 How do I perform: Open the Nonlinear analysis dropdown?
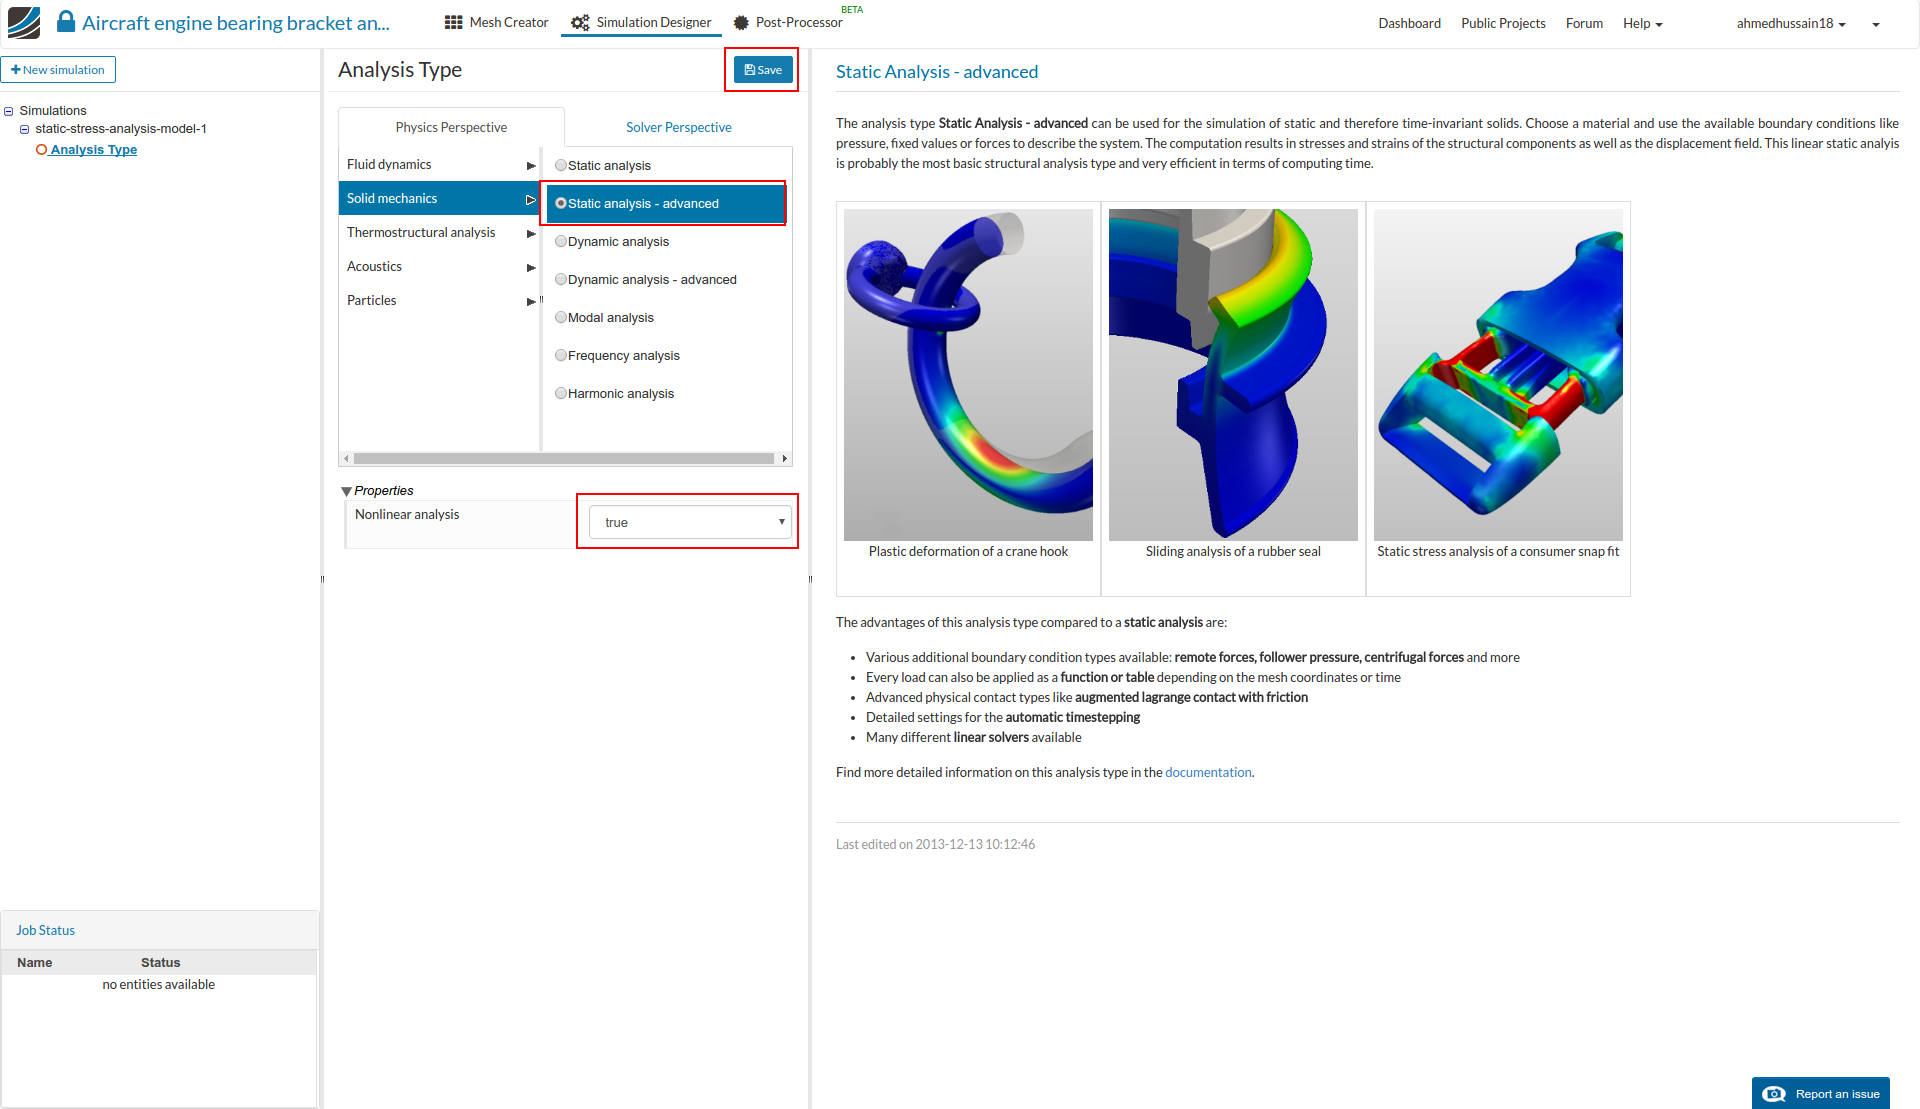coord(690,522)
